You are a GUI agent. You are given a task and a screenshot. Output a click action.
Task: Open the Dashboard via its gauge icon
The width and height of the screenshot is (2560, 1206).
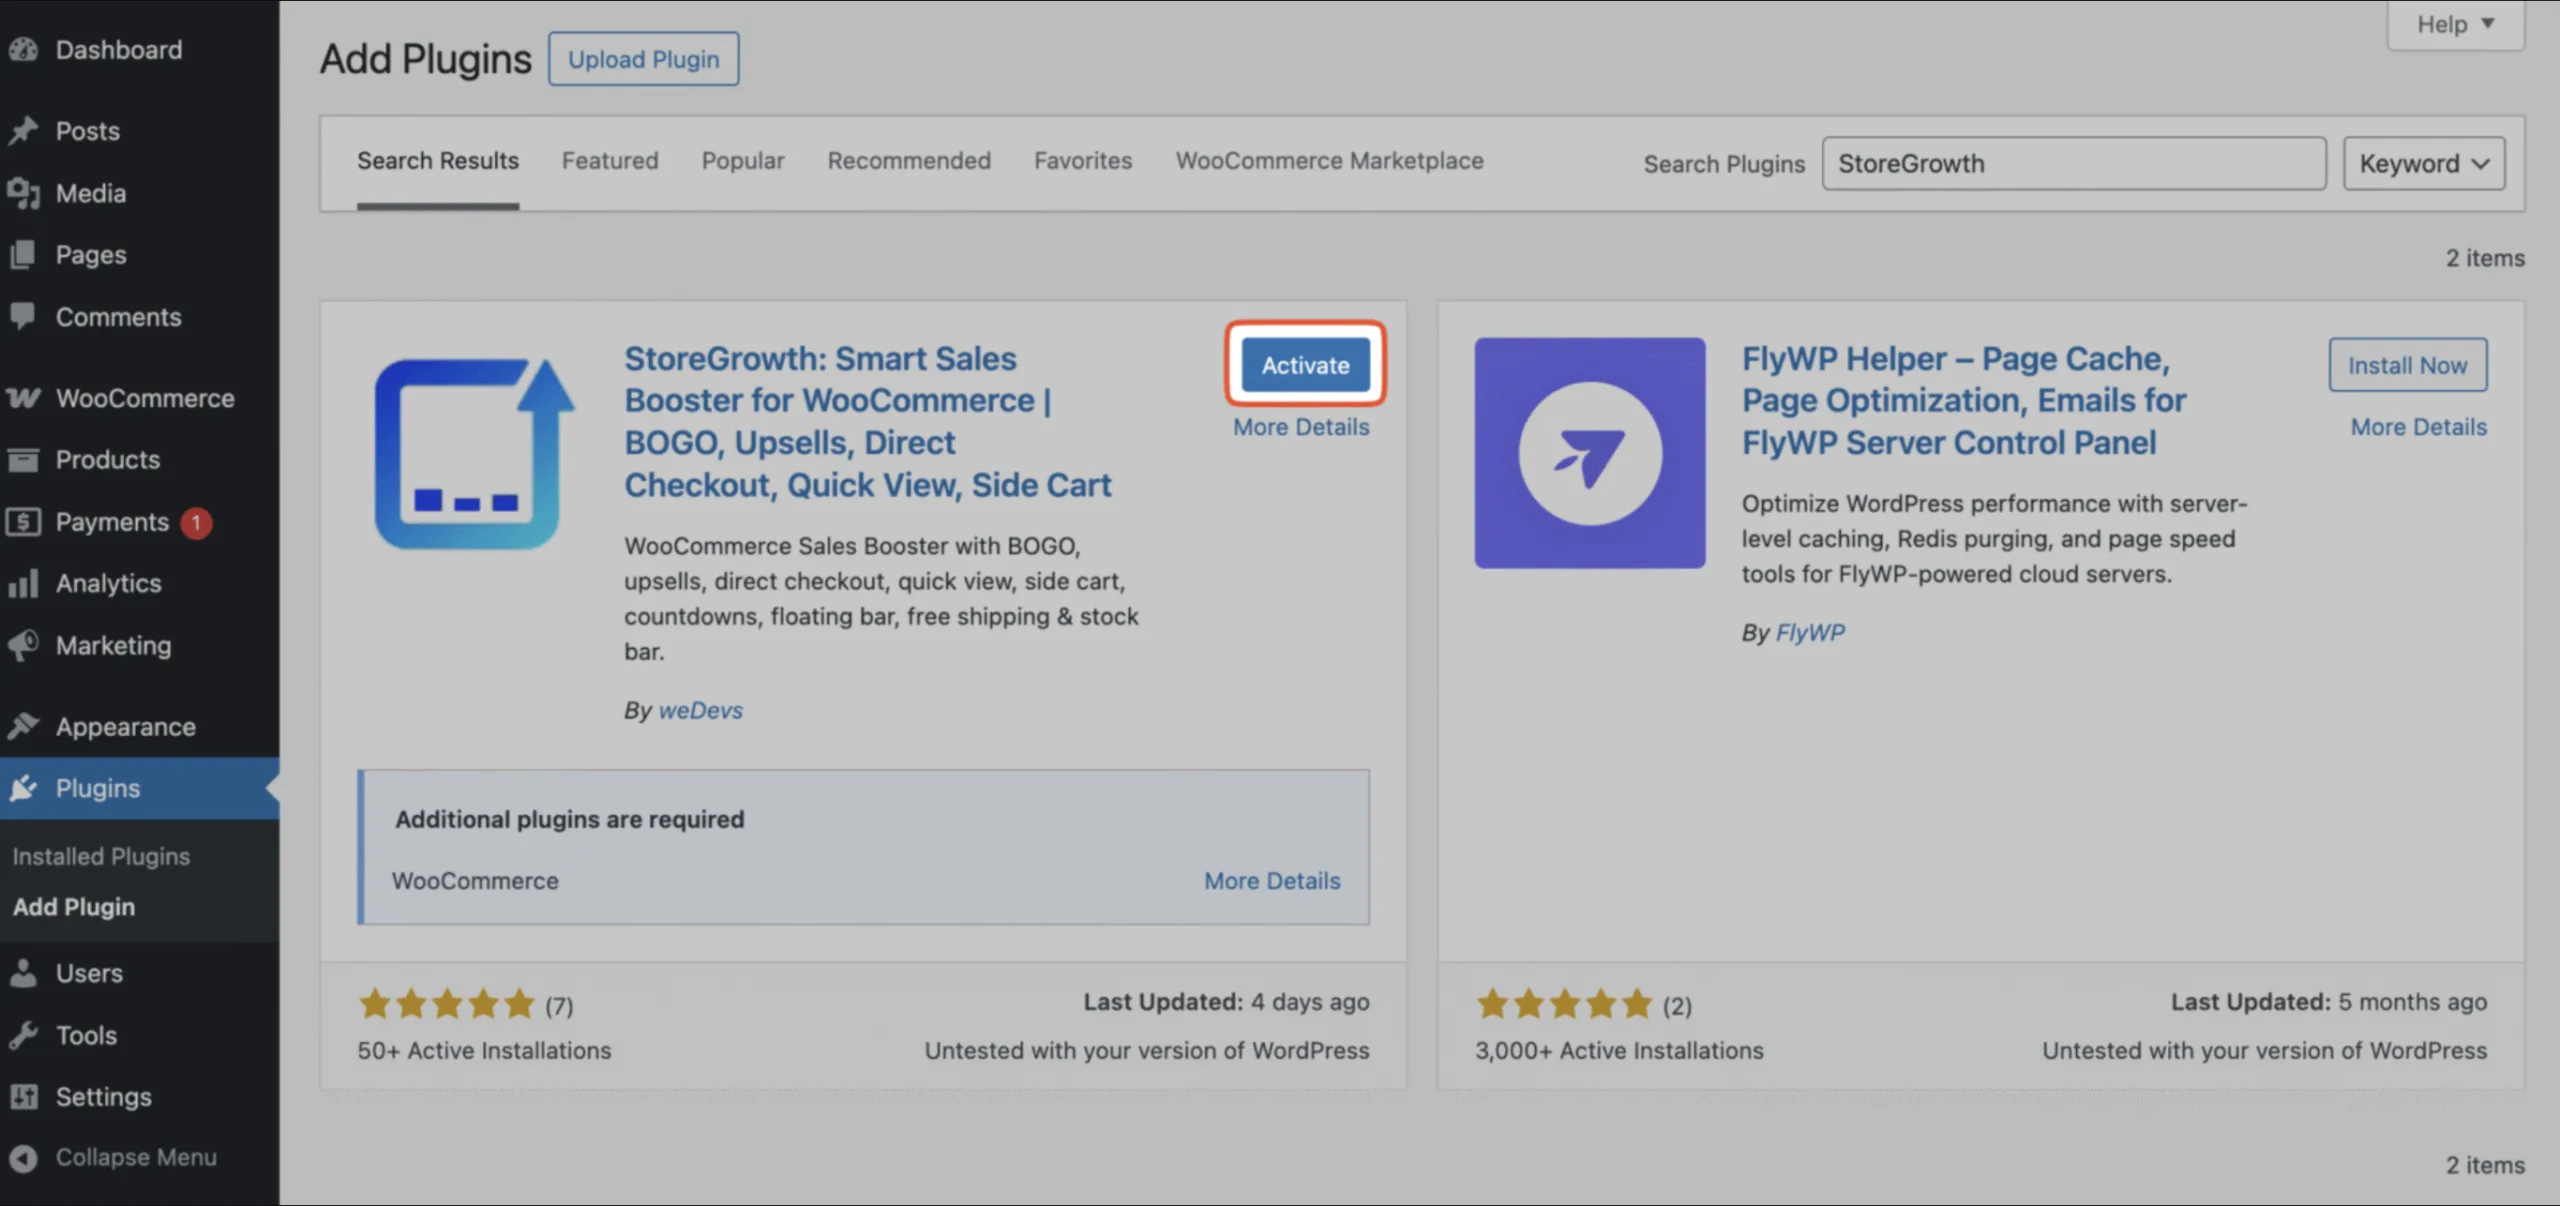[23, 49]
